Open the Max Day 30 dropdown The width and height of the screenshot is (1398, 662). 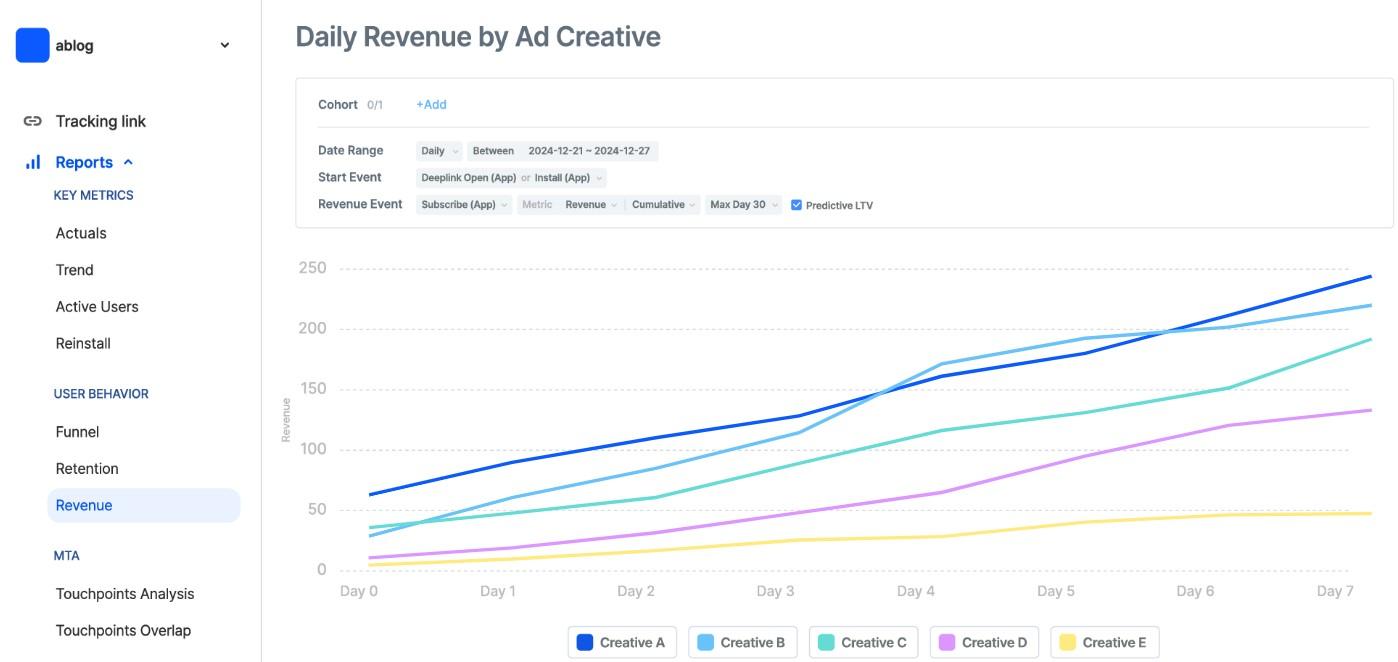click(743, 205)
